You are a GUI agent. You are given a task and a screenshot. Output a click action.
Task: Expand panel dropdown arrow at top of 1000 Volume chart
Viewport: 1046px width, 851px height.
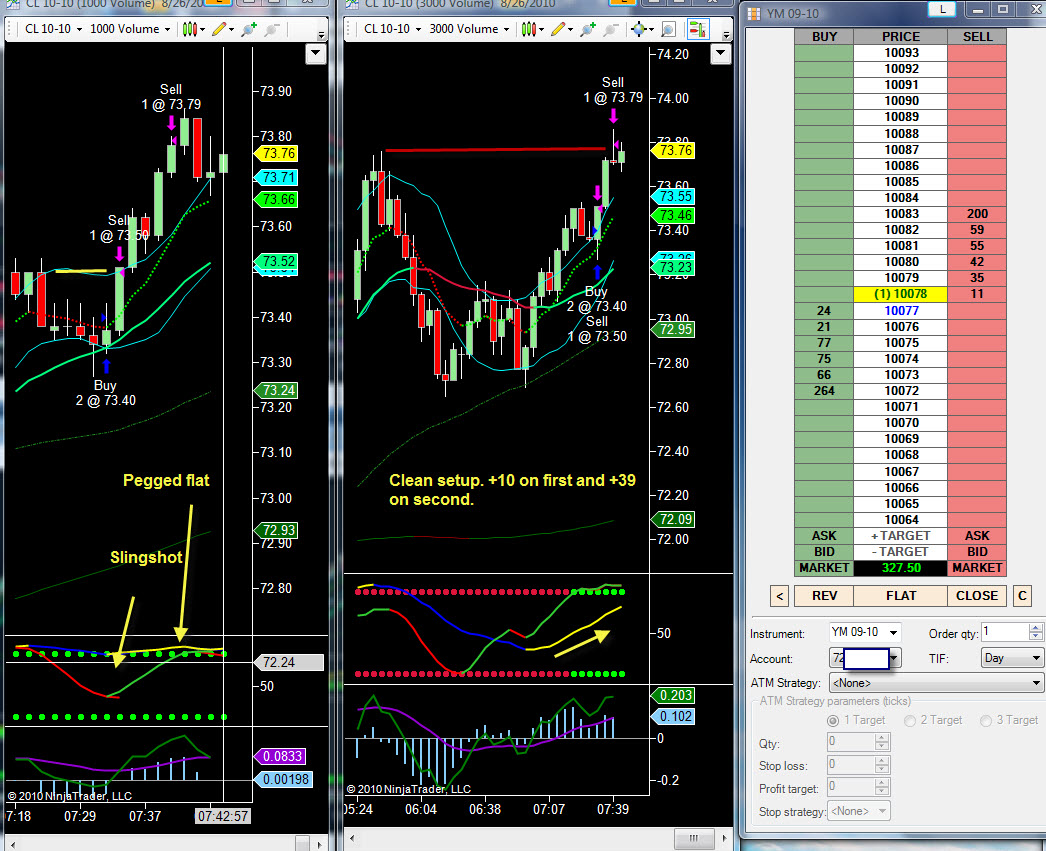pyautogui.click(x=316, y=53)
